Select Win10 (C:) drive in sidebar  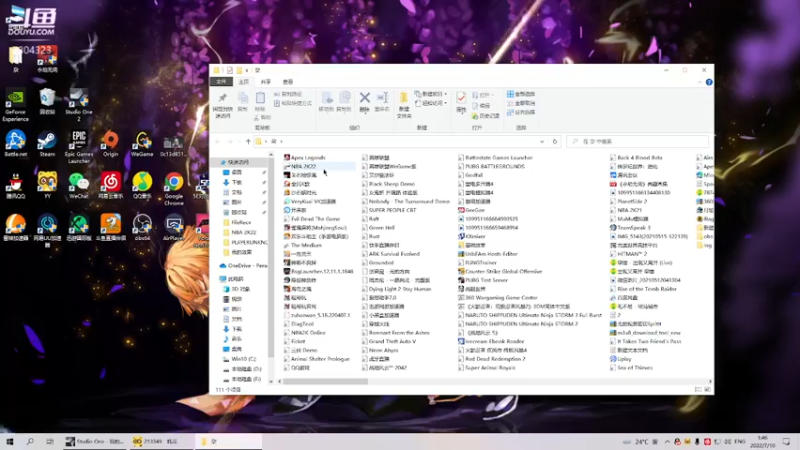[x=240, y=359]
